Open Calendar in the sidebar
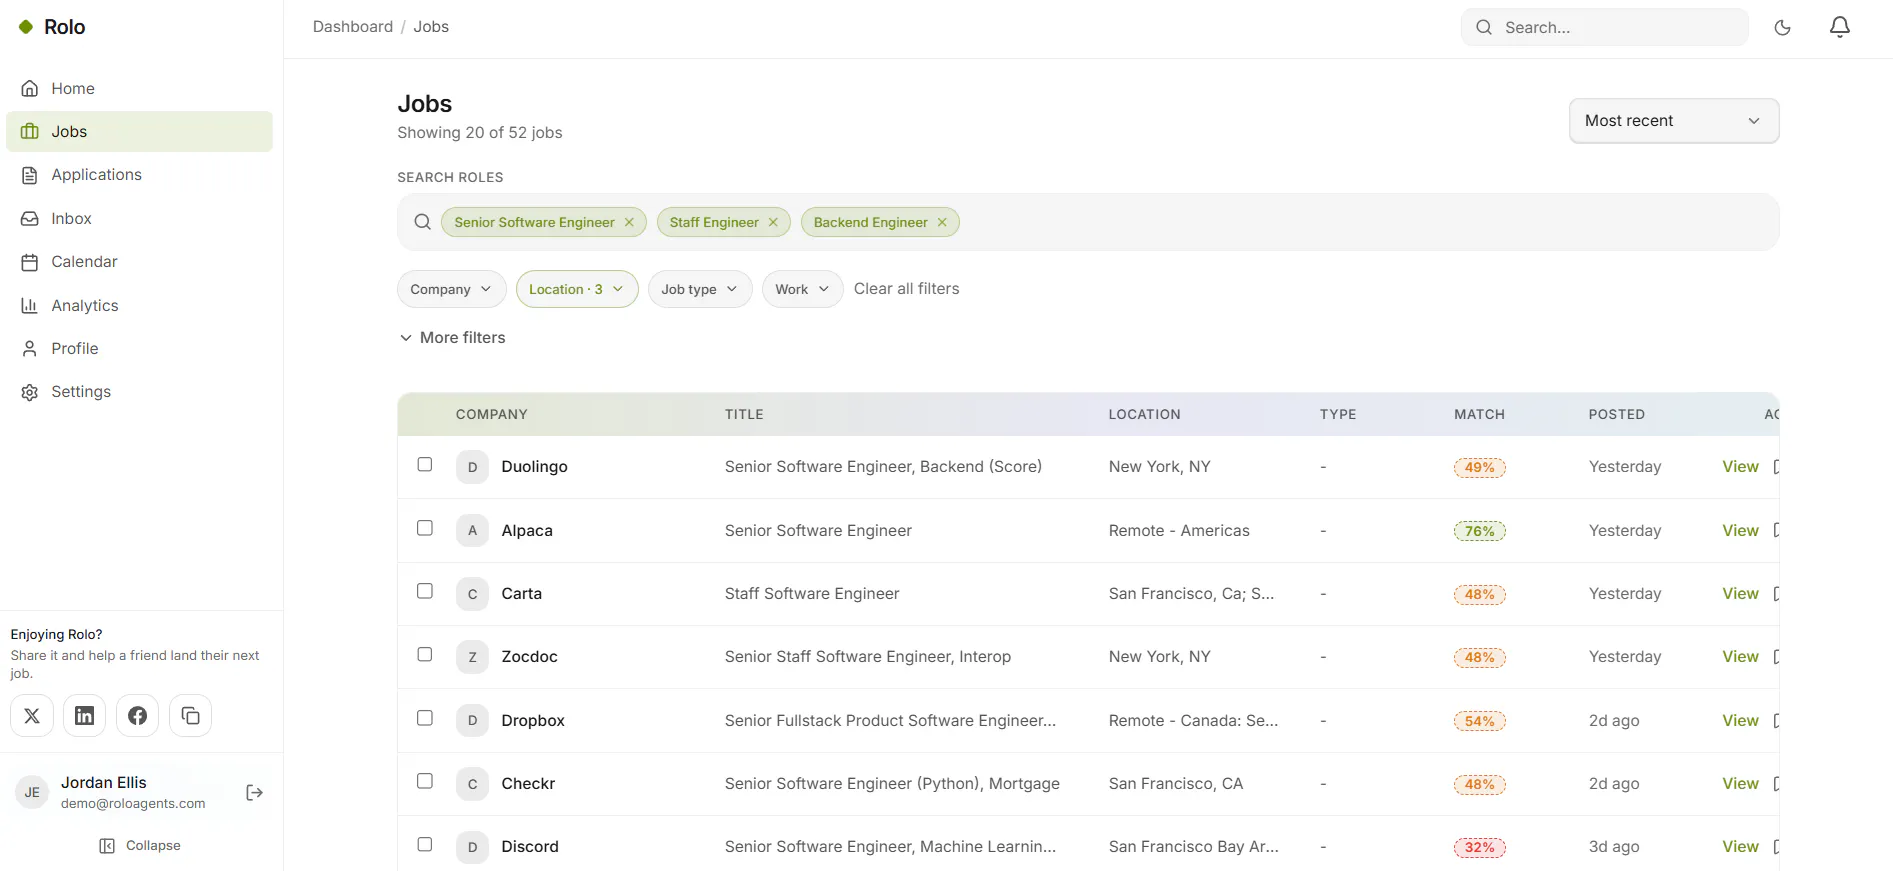This screenshot has width=1893, height=871. pos(139,262)
